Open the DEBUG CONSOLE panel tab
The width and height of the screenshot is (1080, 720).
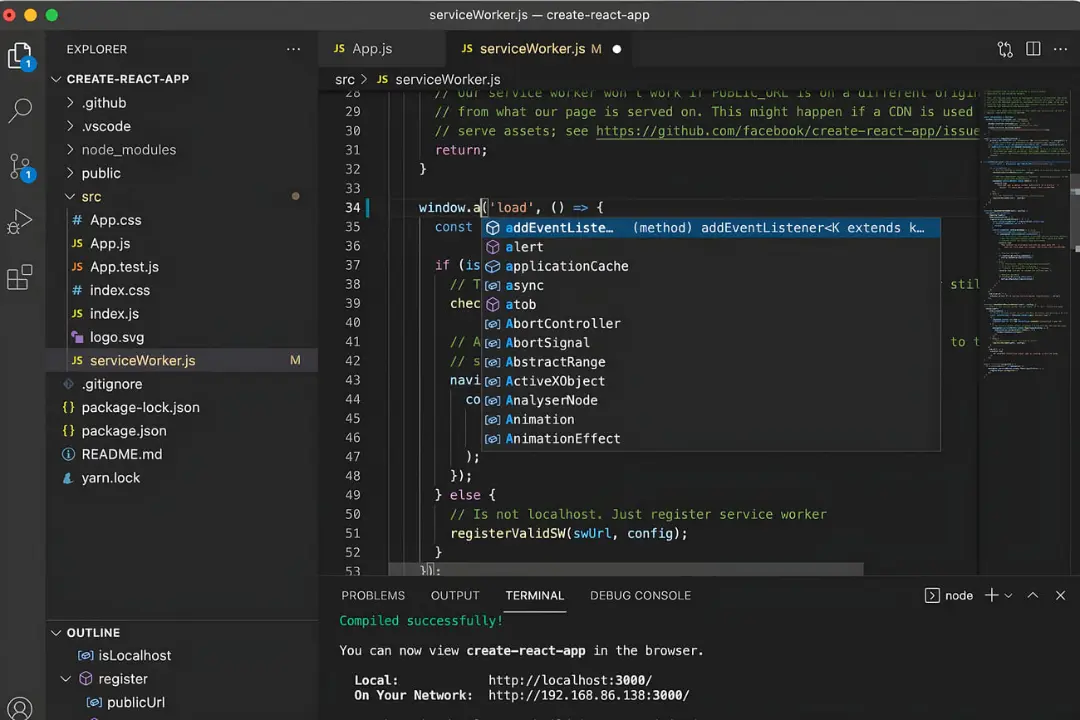pos(640,595)
